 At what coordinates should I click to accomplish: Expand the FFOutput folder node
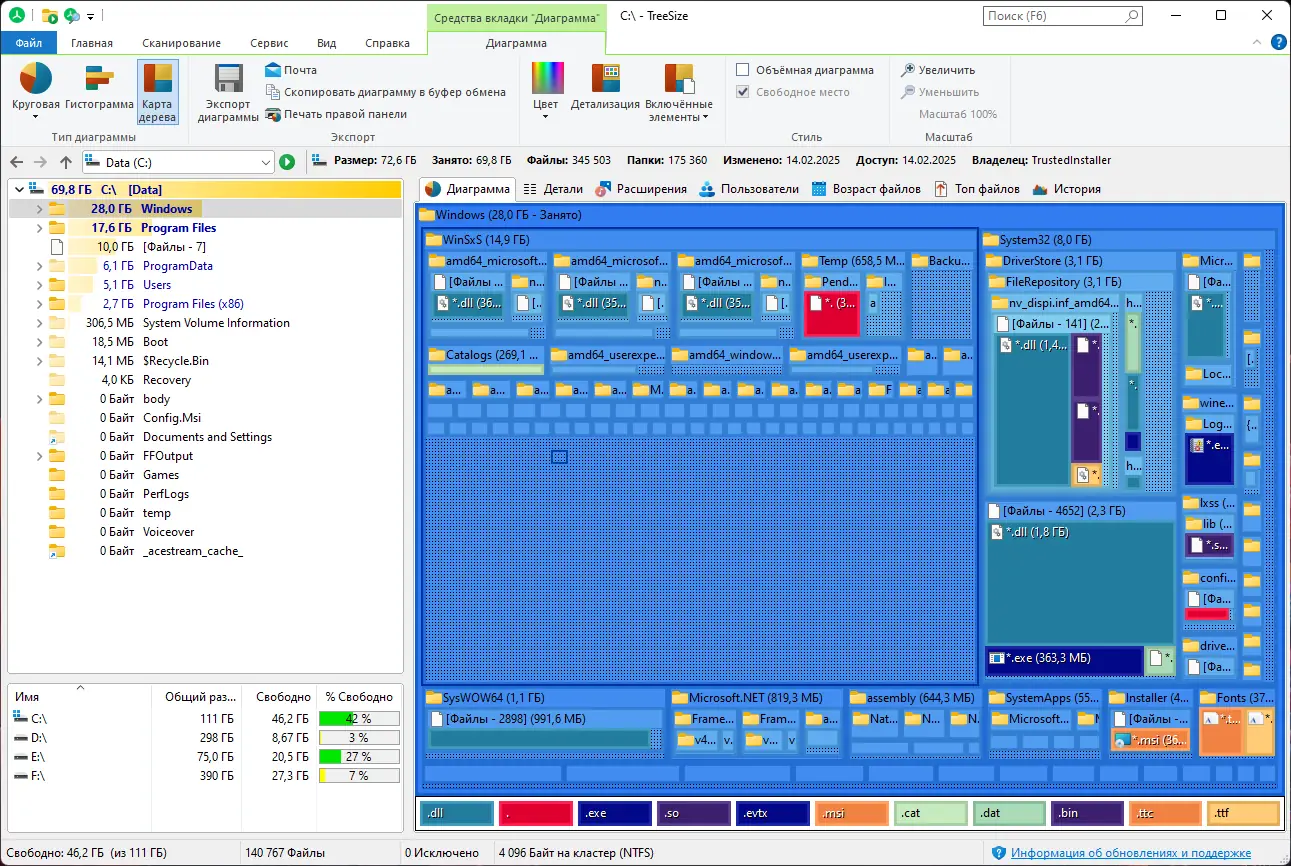(39, 456)
